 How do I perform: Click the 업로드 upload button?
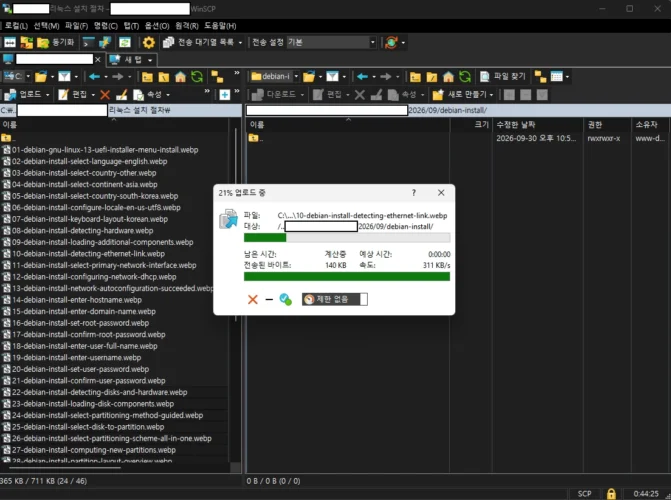pyautogui.click(x=23, y=94)
